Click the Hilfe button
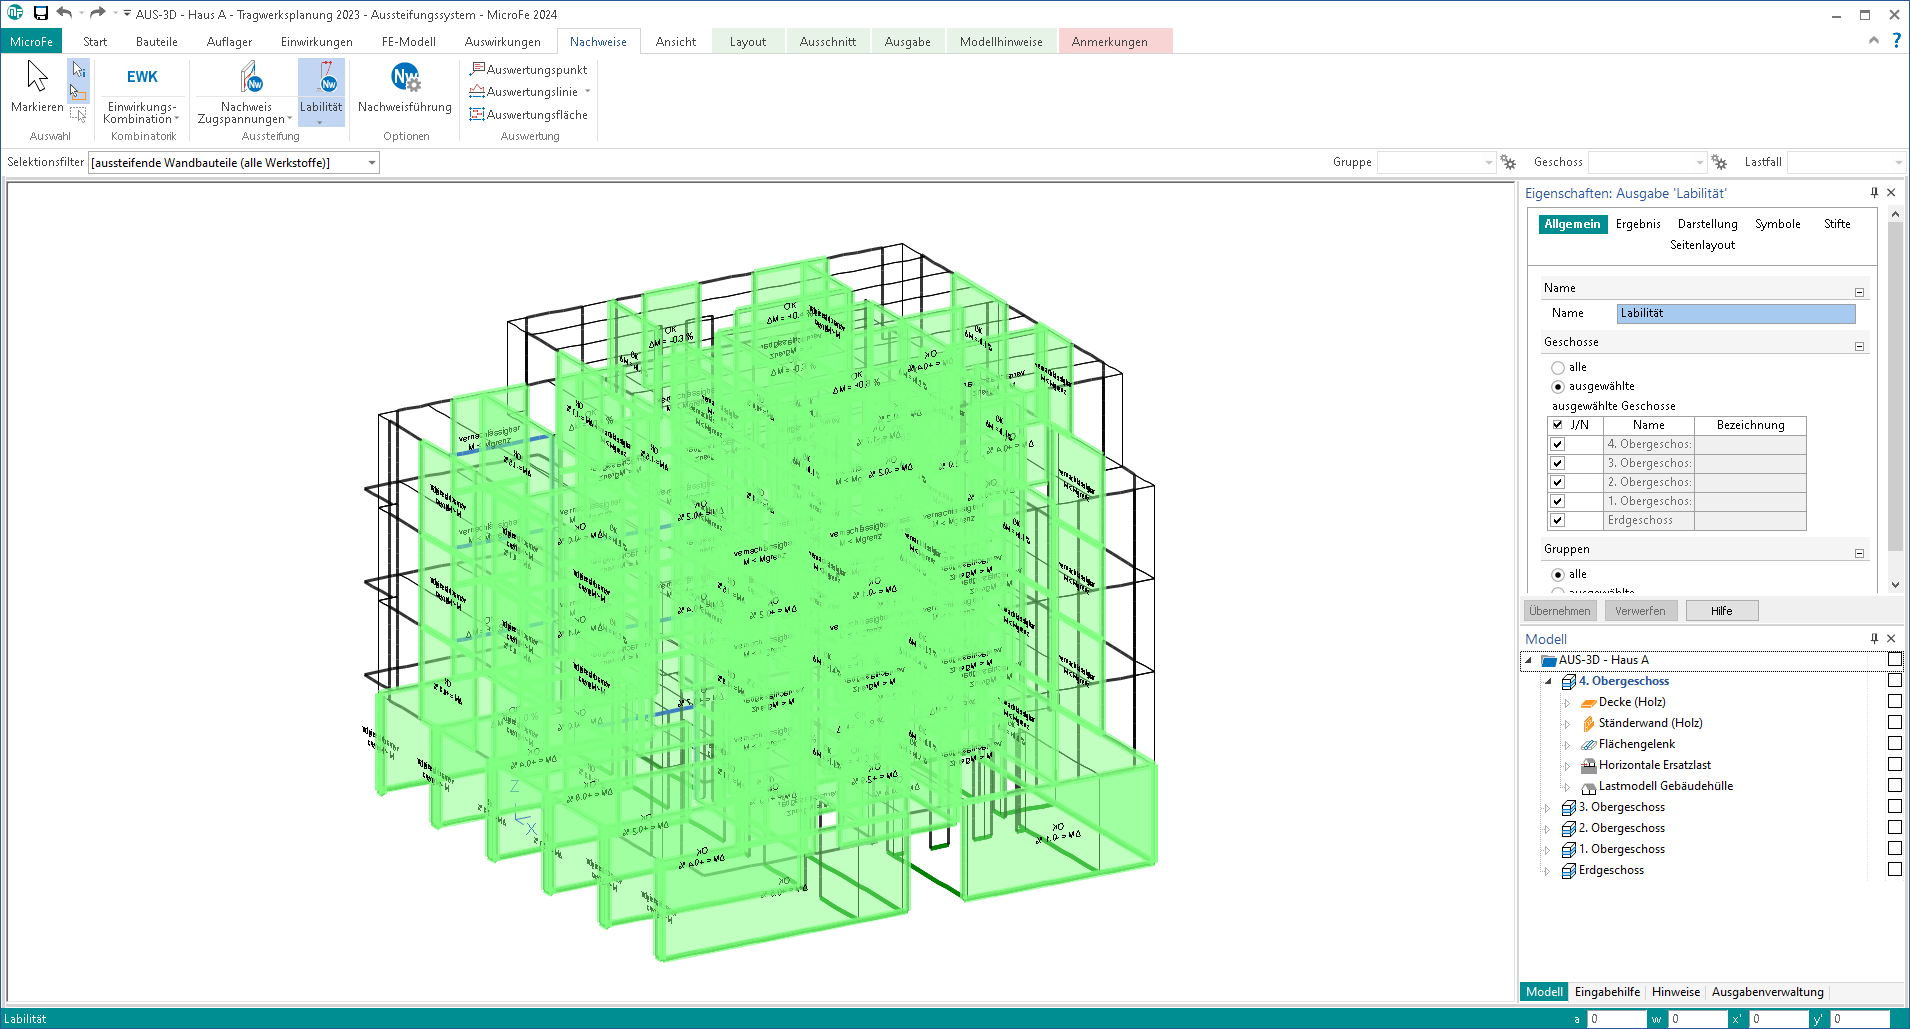This screenshot has width=1910, height=1029. pos(1720,611)
